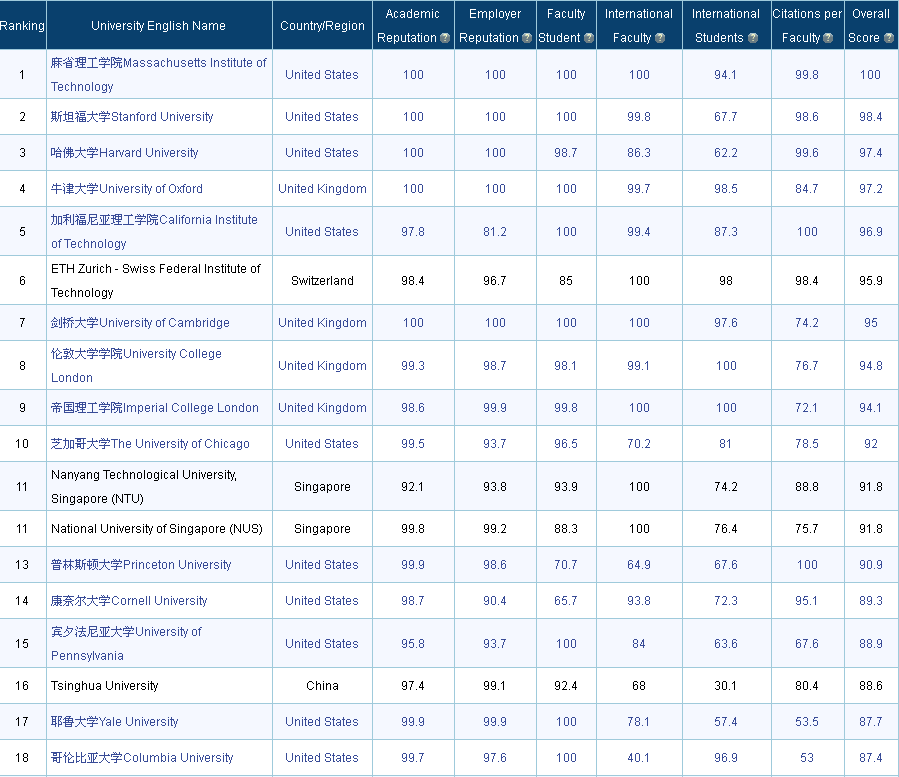The width and height of the screenshot is (899, 777).
Task: Click help icon next to International Students
Action: (x=753, y=38)
